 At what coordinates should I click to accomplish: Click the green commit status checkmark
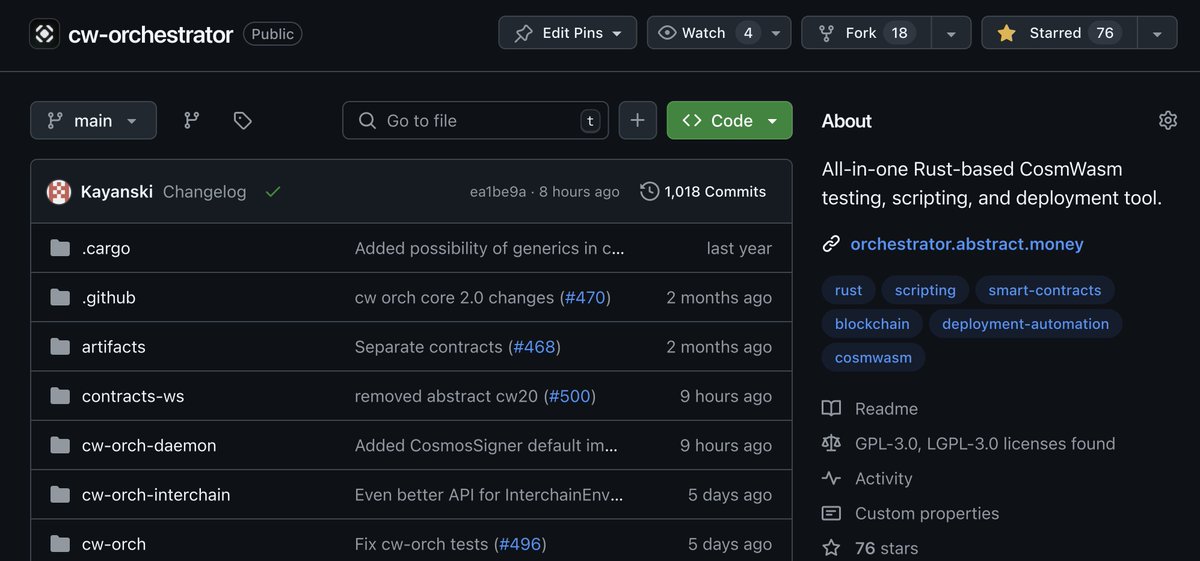pyautogui.click(x=273, y=192)
